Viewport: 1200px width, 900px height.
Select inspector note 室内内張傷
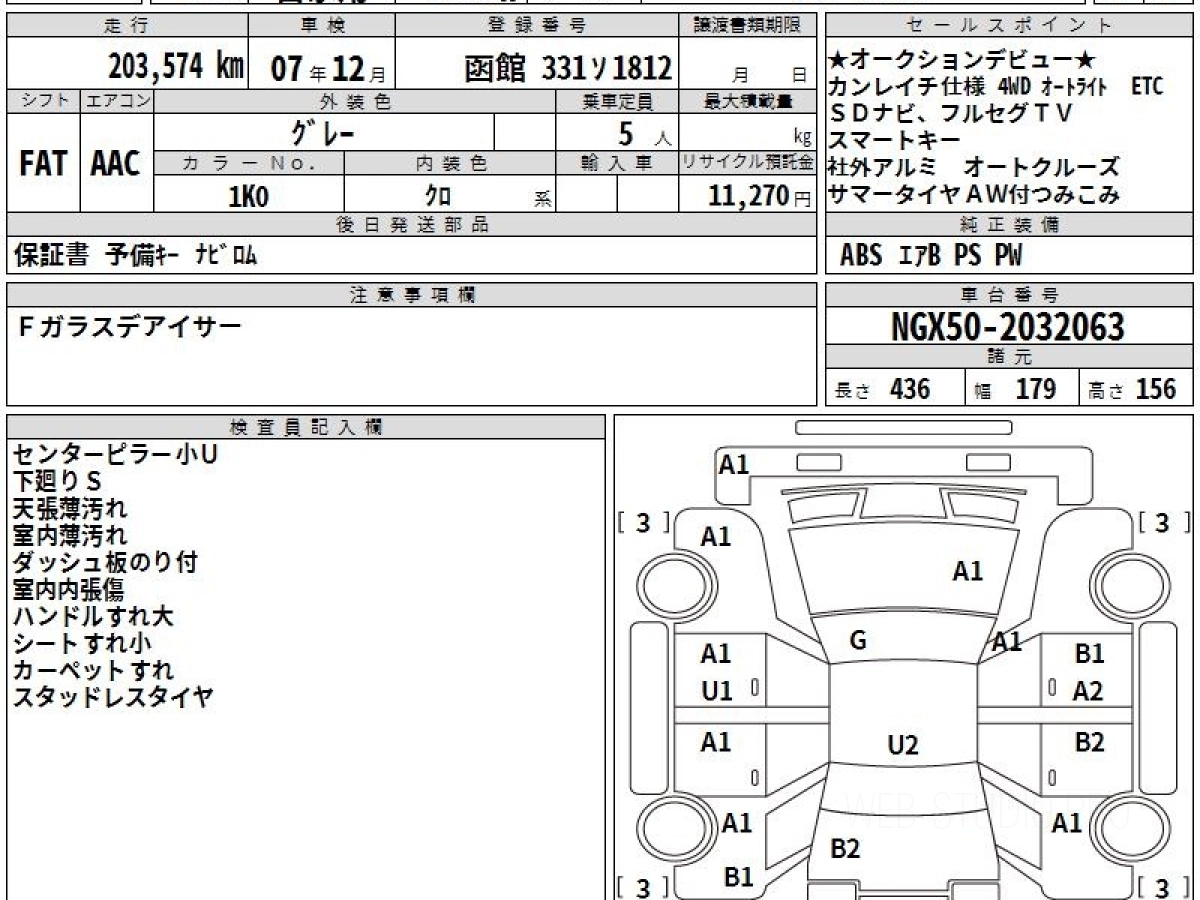[68, 589]
